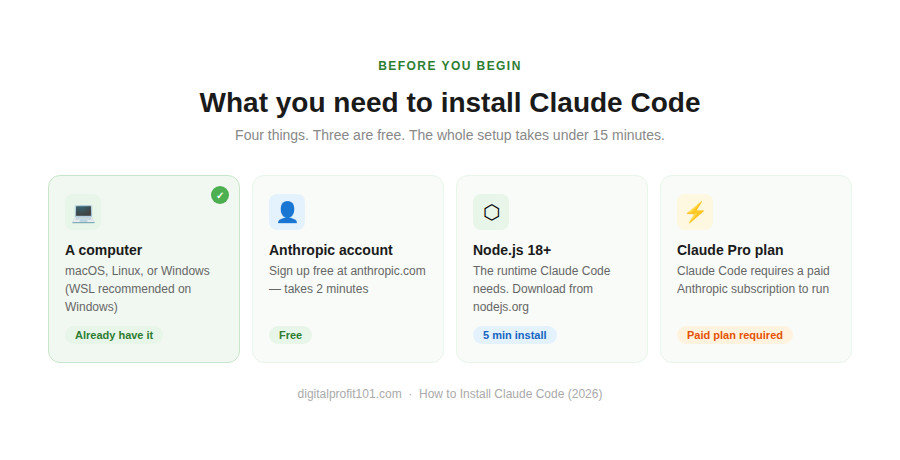Toggle the green checkmark on computer card
Image resolution: width=900 pixels, height=460 pixels.
pyautogui.click(x=220, y=195)
